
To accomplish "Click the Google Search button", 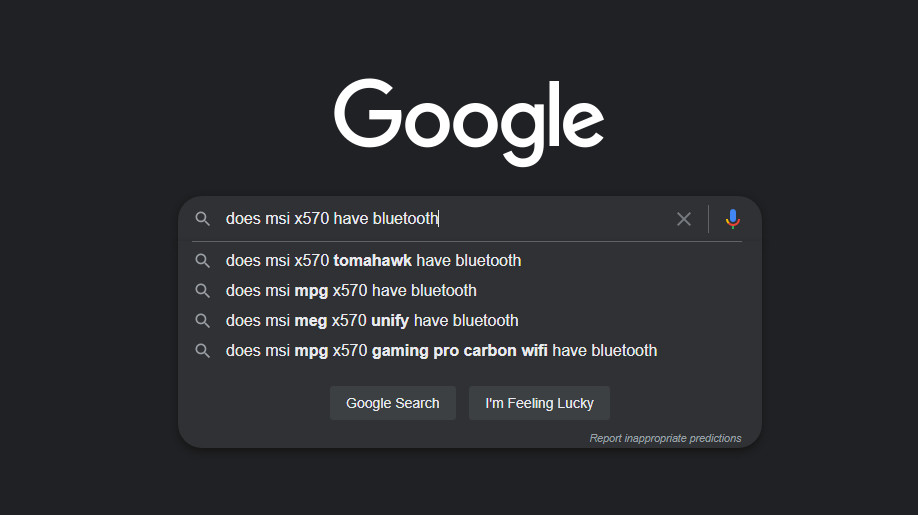I will point(392,403).
